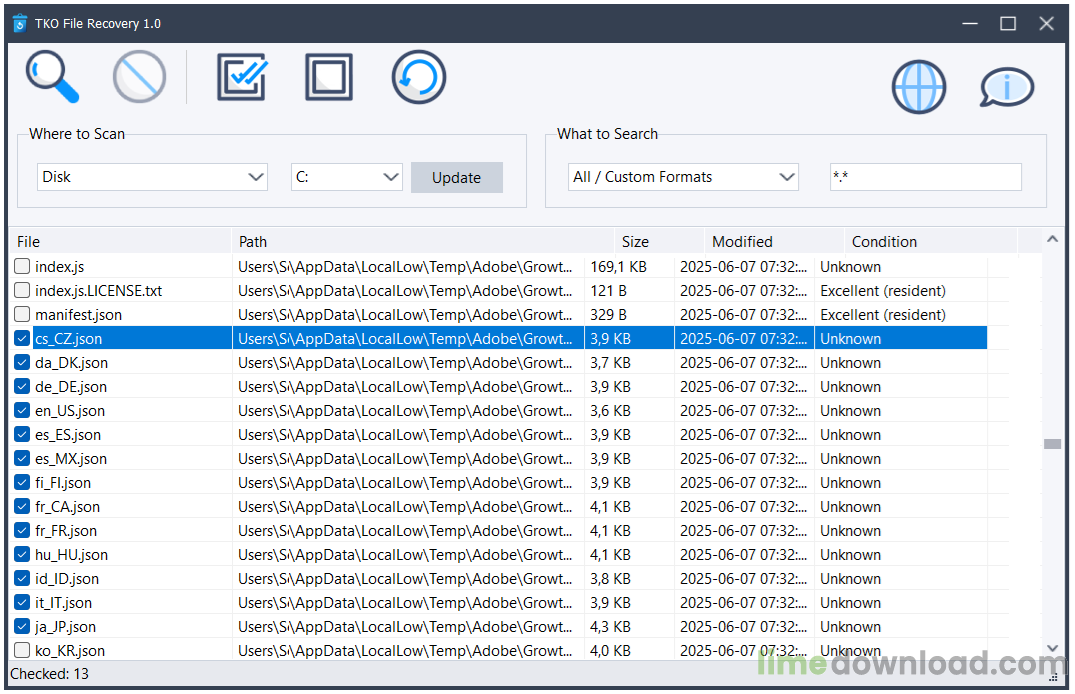Uncheck the cs_CZ.json checkbox
Screen dimensions: 1075x694
(22, 338)
